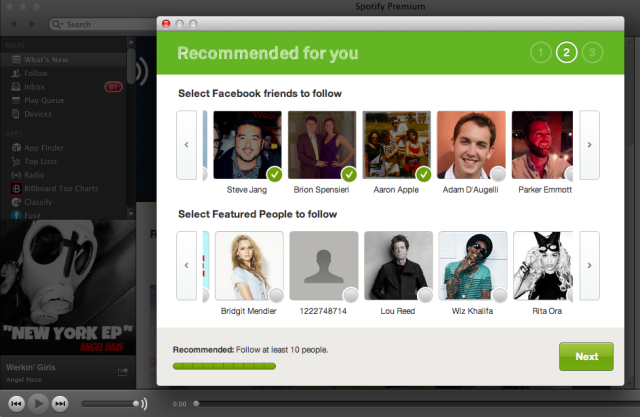Click the Top Lists icon
Screen dimensions: 640x417
[16, 162]
